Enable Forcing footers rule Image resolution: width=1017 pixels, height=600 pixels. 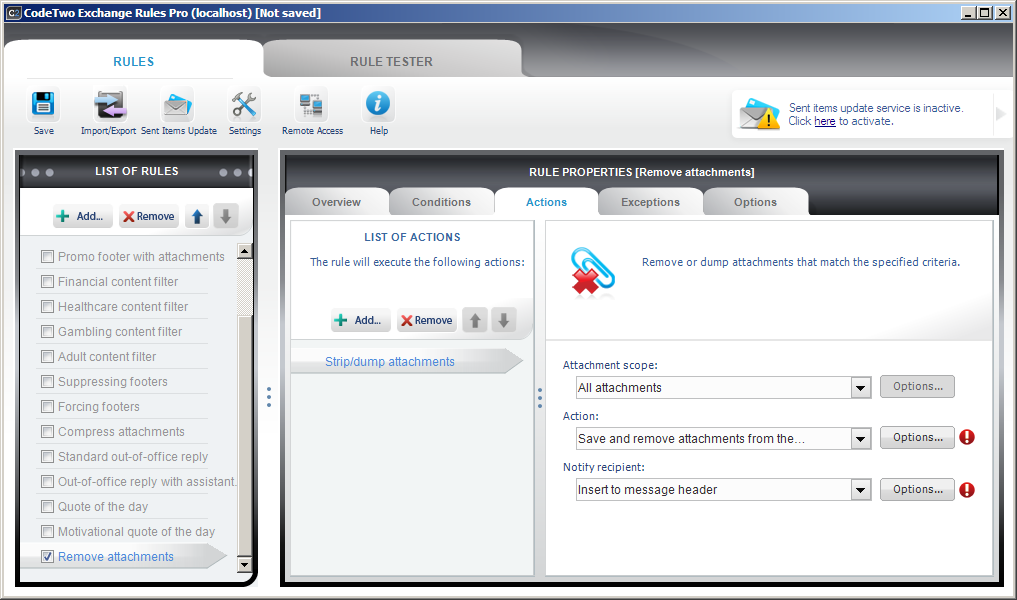click(x=47, y=406)
